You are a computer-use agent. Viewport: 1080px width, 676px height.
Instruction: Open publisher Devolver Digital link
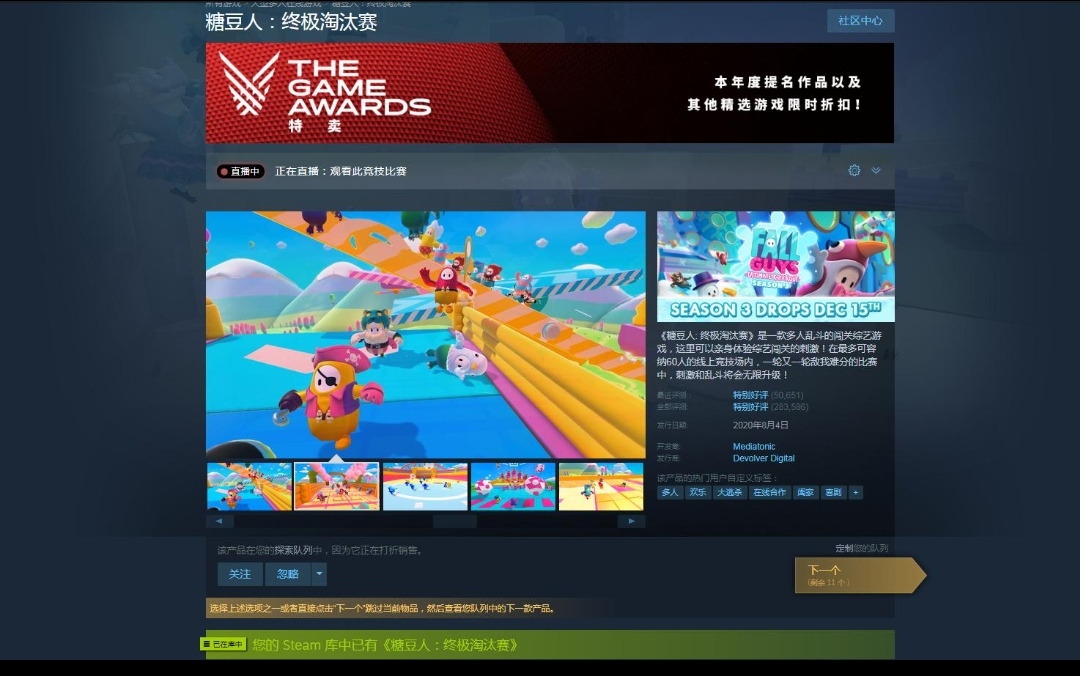coord(763,458)
